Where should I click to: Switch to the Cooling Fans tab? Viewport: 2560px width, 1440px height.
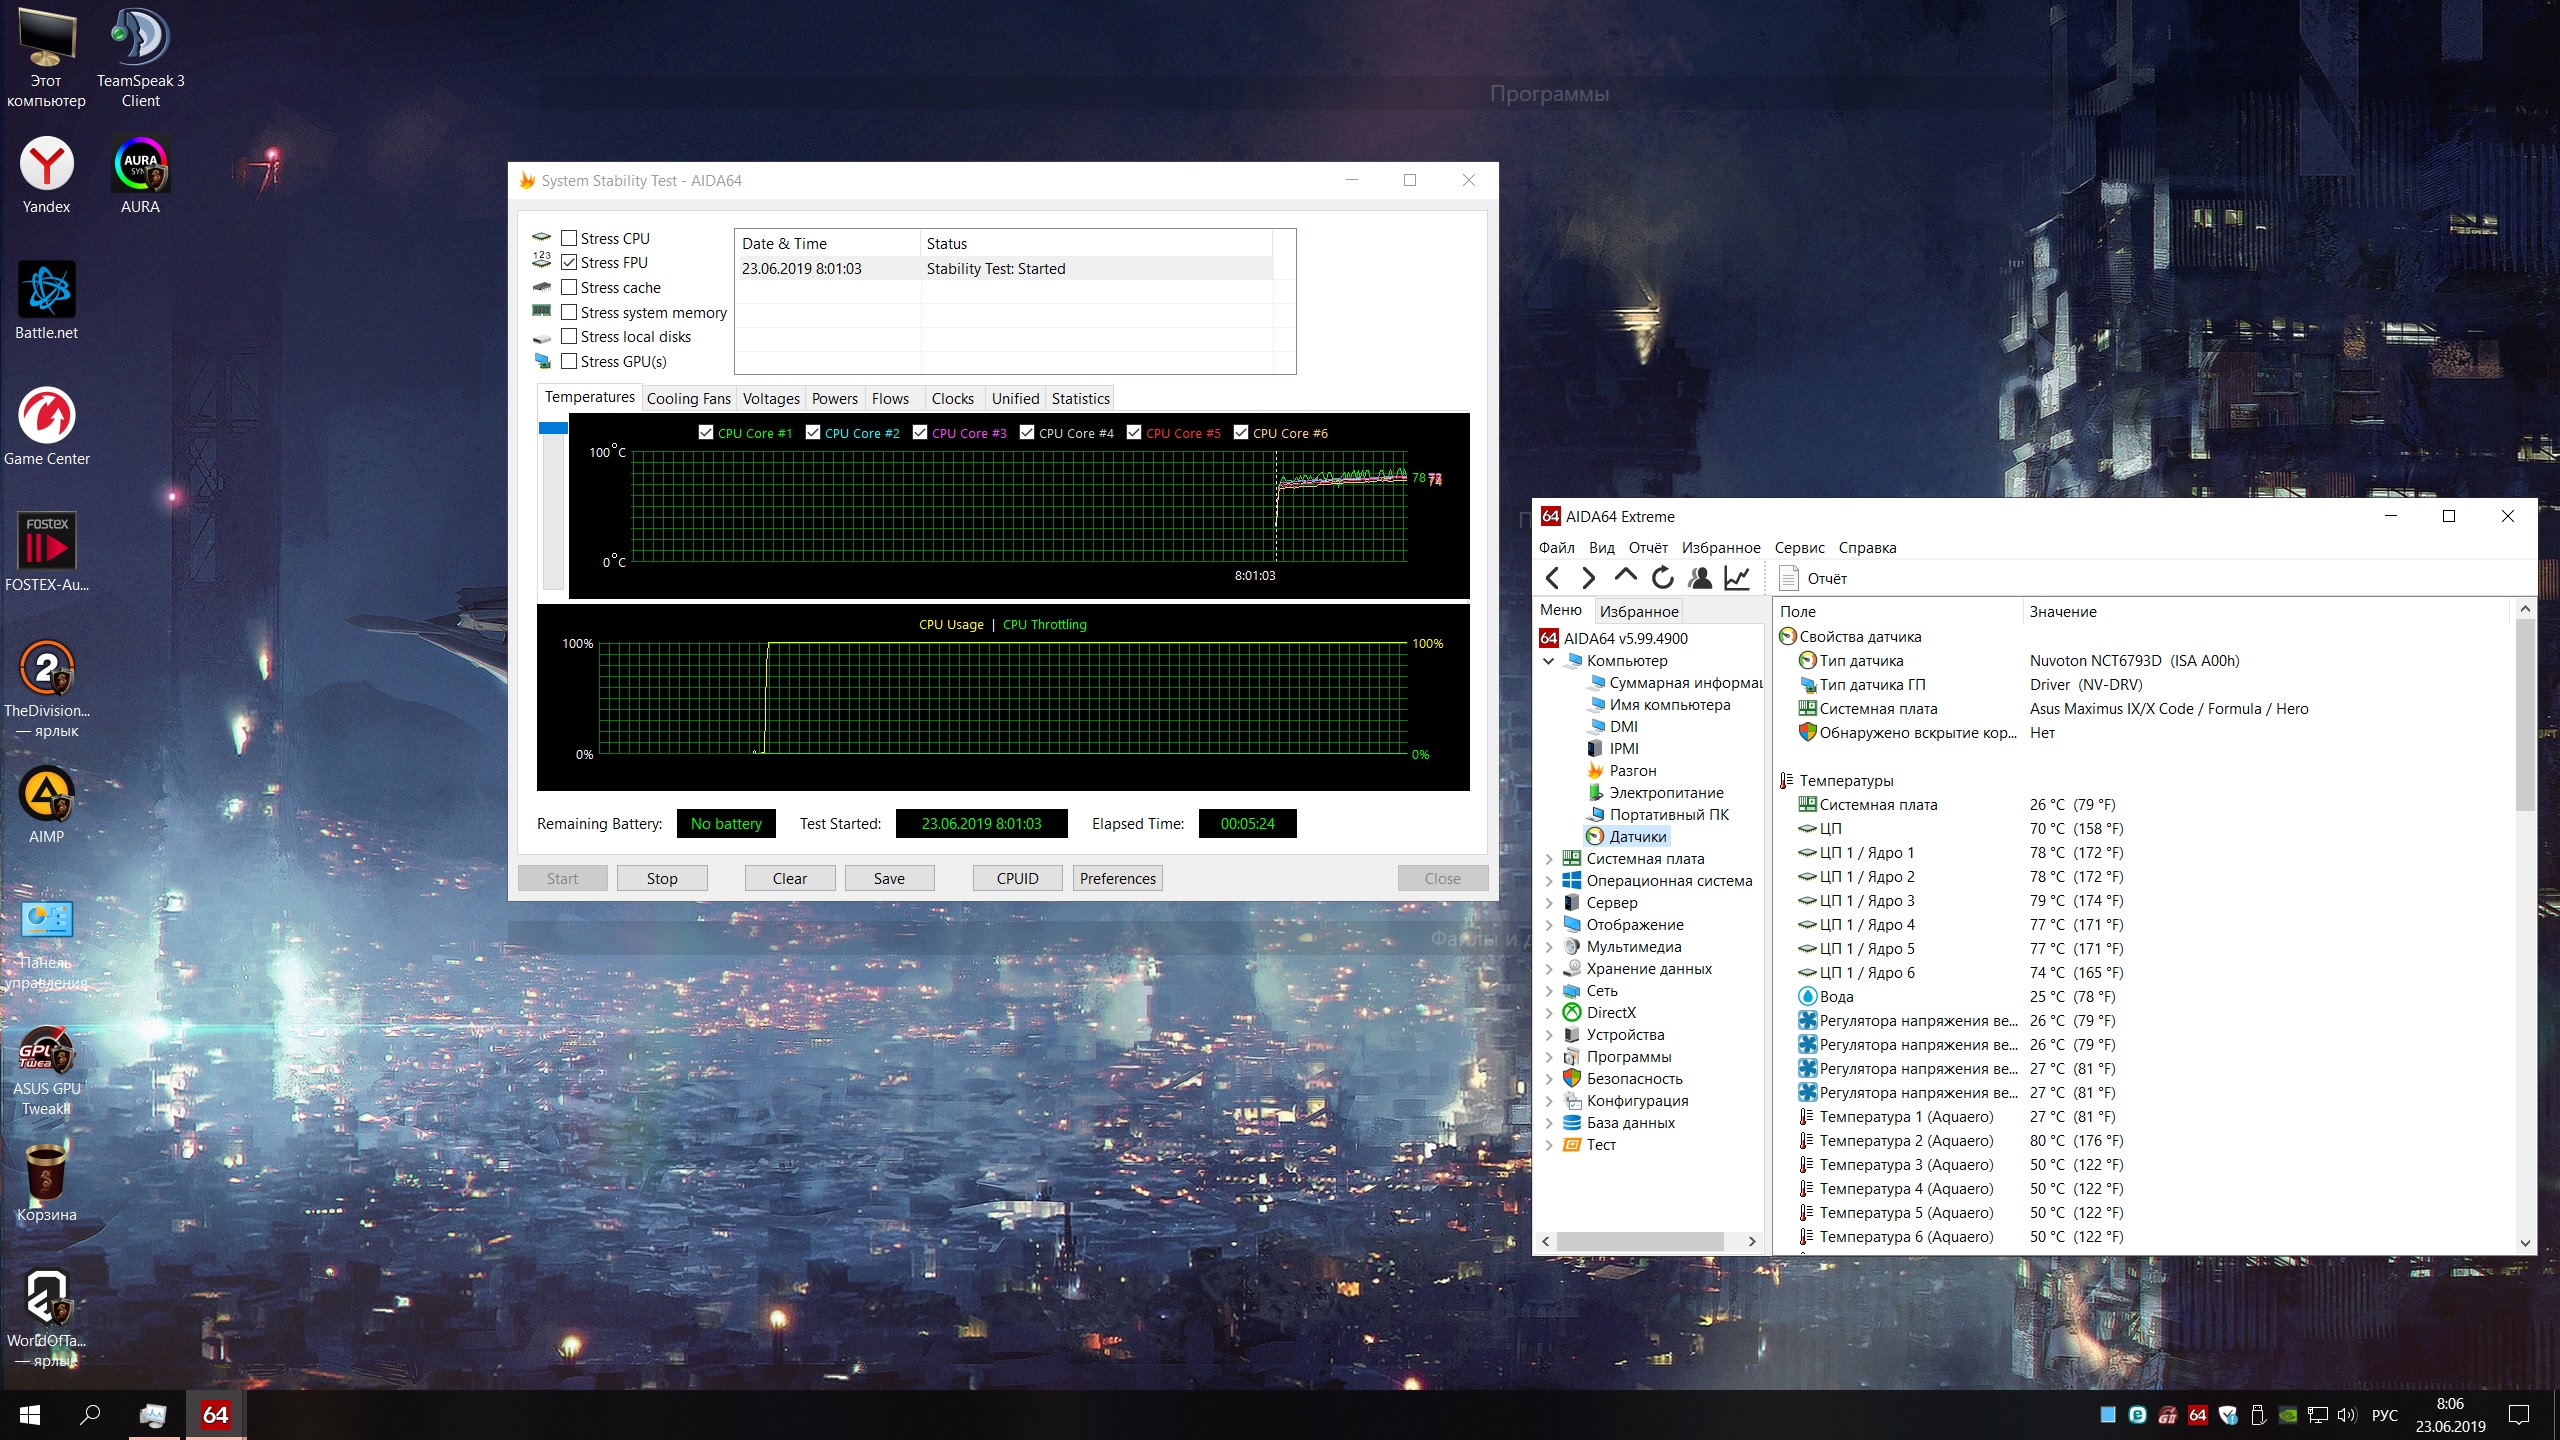point(688,399)
